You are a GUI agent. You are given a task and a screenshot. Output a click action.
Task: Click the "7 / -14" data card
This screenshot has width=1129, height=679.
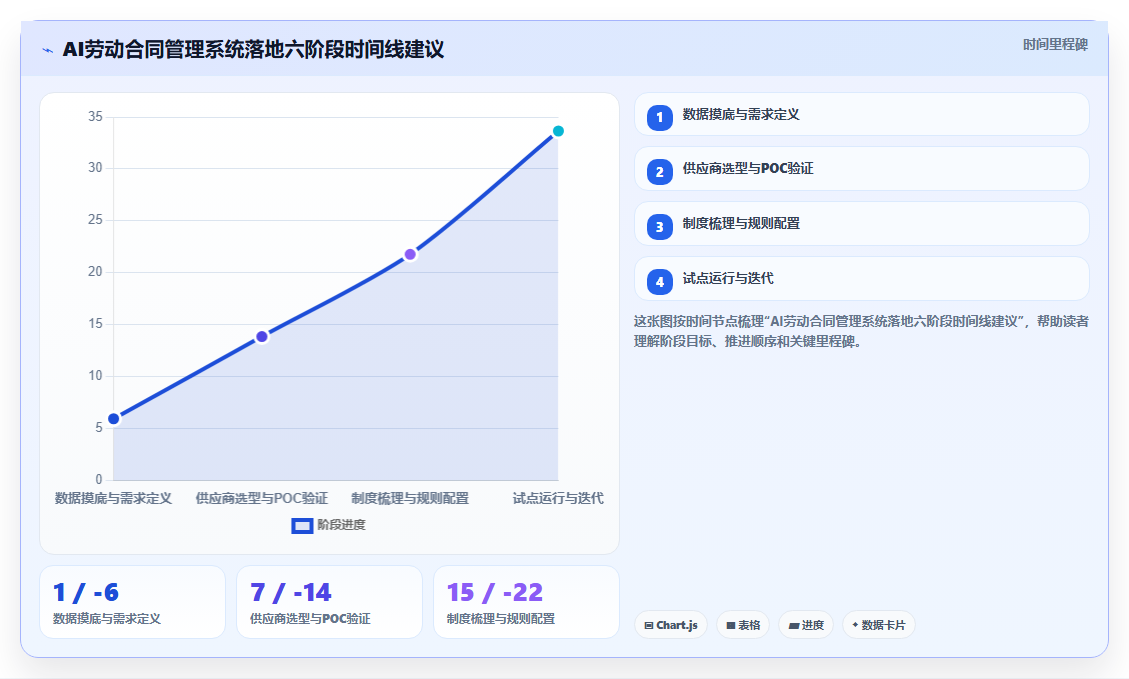(x=329, y=602)
